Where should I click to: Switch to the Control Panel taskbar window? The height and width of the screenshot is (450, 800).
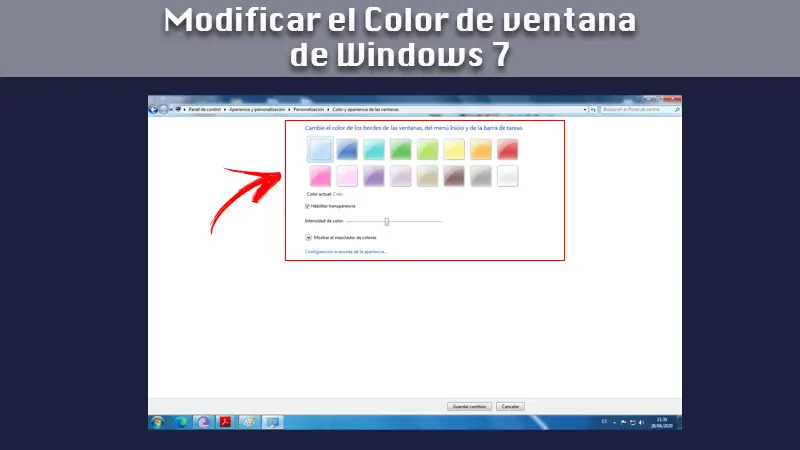click(272, 422)
